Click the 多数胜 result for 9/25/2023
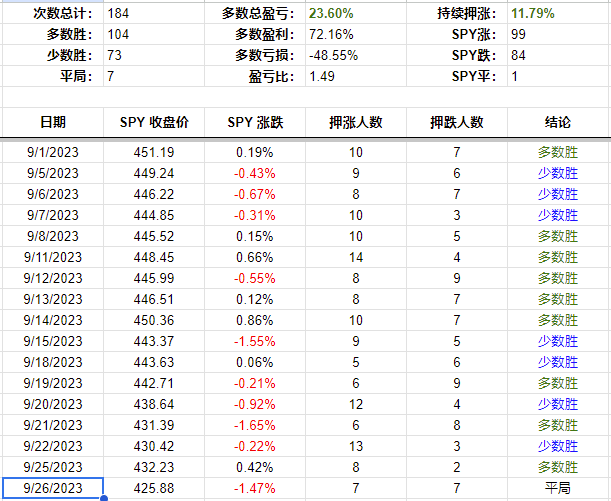Image resolution: width=611 pixels, height=501 pixels. [x=558, y=467]
